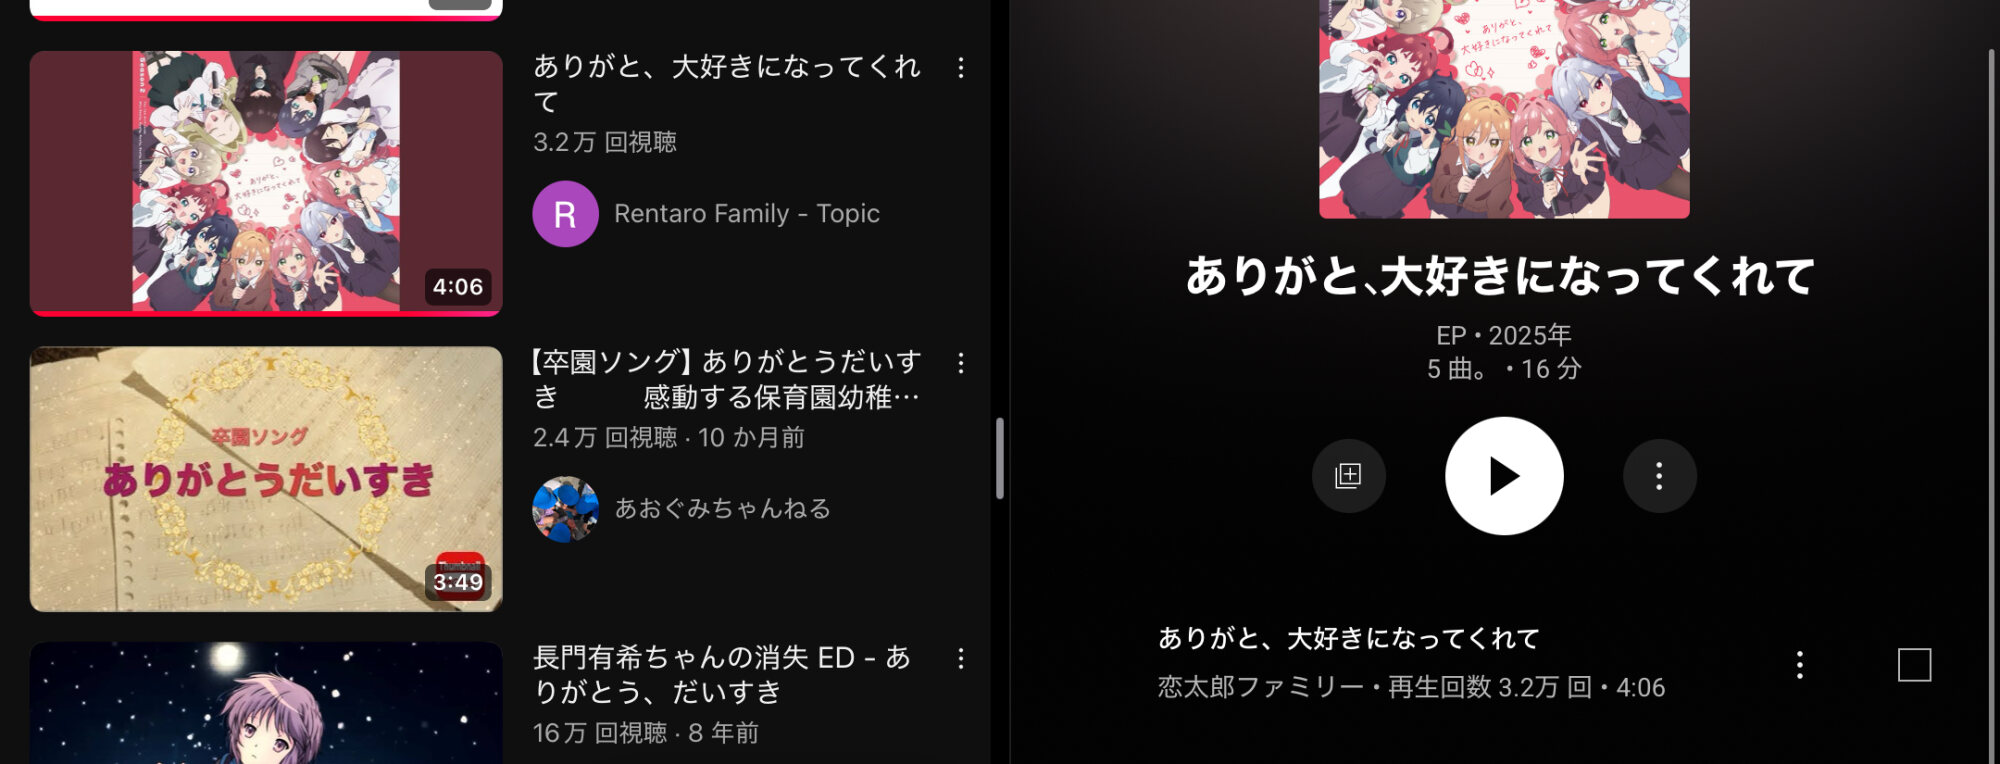The height and width of the screenshot is (764, 2000).
Task: Open the night sky anime girl thumbnail
Action: (266, 703)
